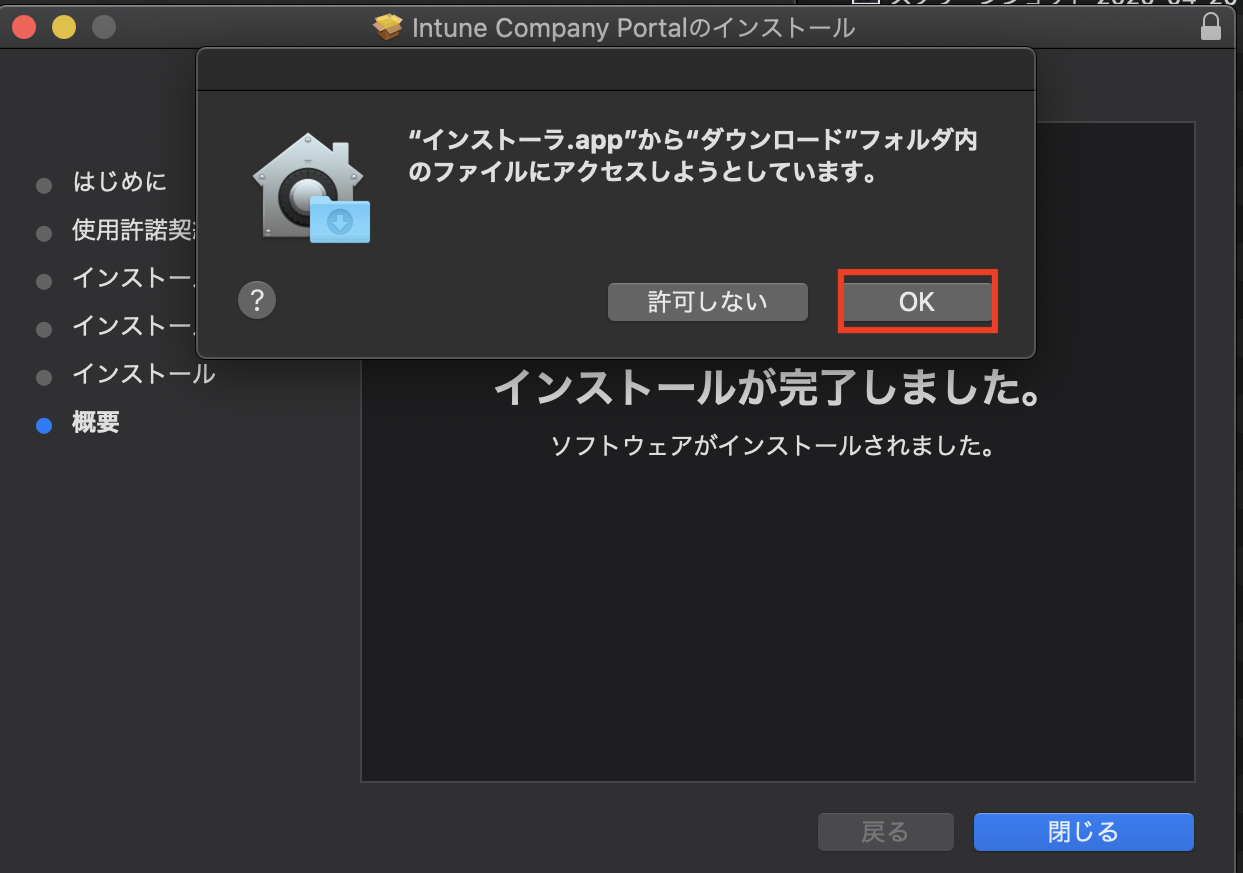Viewport: 1243px width, 873px height.
Task: Select the 概要 step in sidebar
Action: click(96, 423)
